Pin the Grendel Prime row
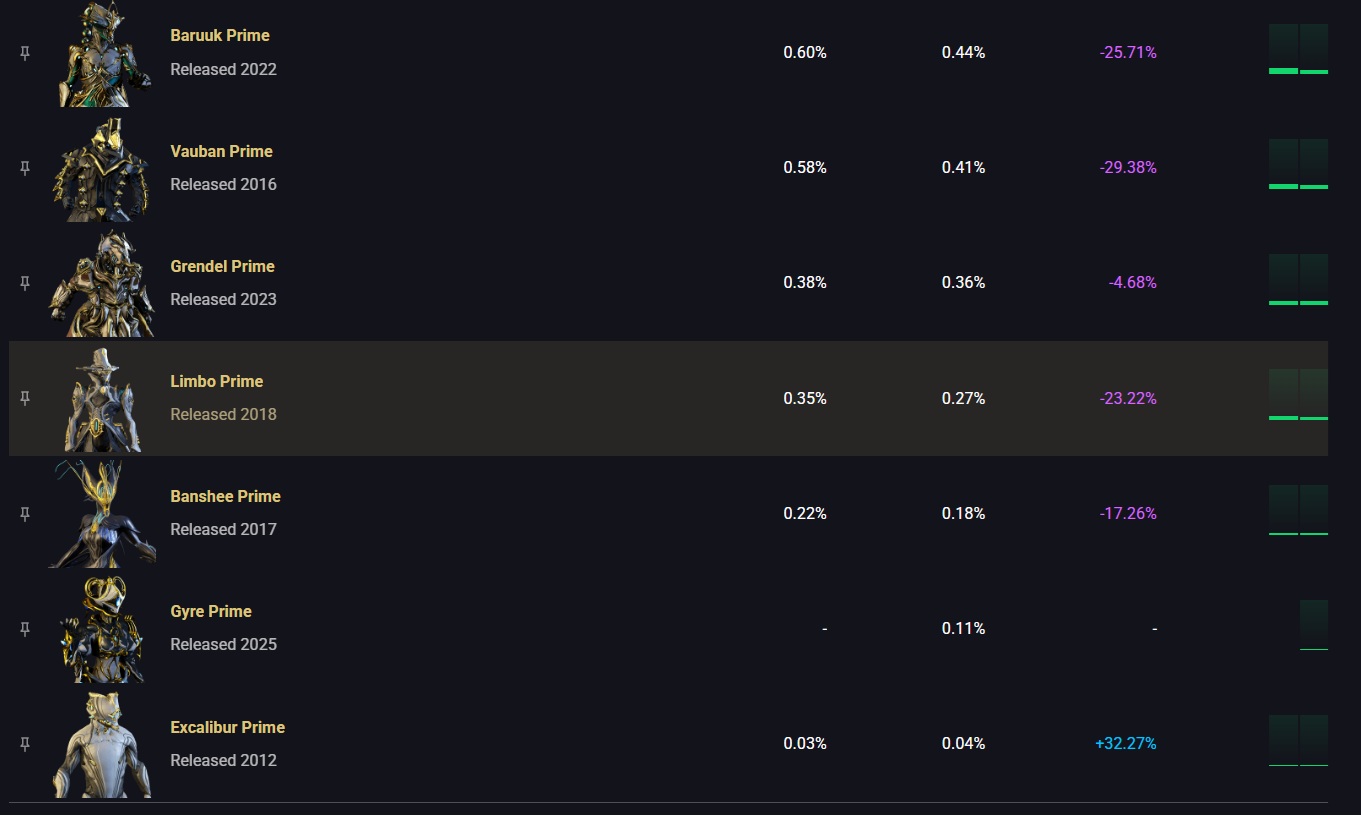1361x819 pixels. (x=25, y=283)
